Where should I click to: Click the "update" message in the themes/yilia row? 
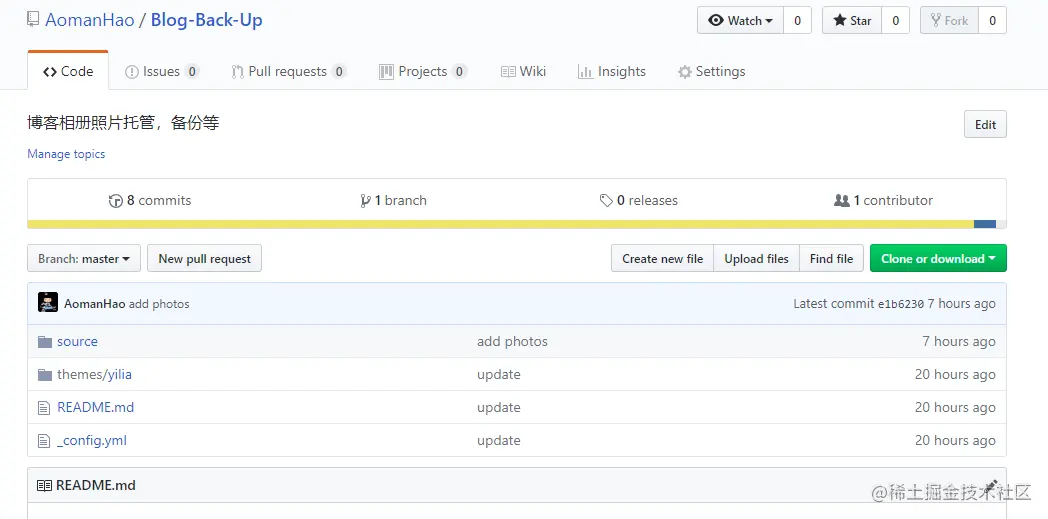click(499, 374)
